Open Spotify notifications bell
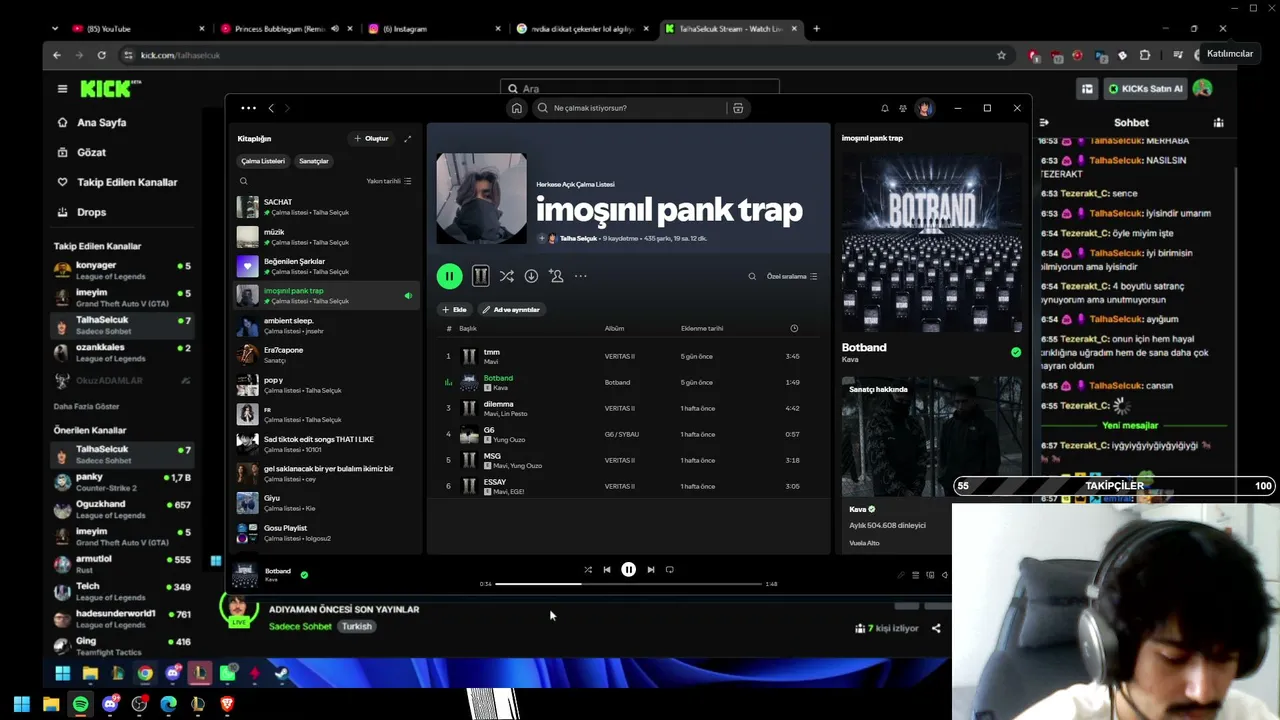 [884, 108]
